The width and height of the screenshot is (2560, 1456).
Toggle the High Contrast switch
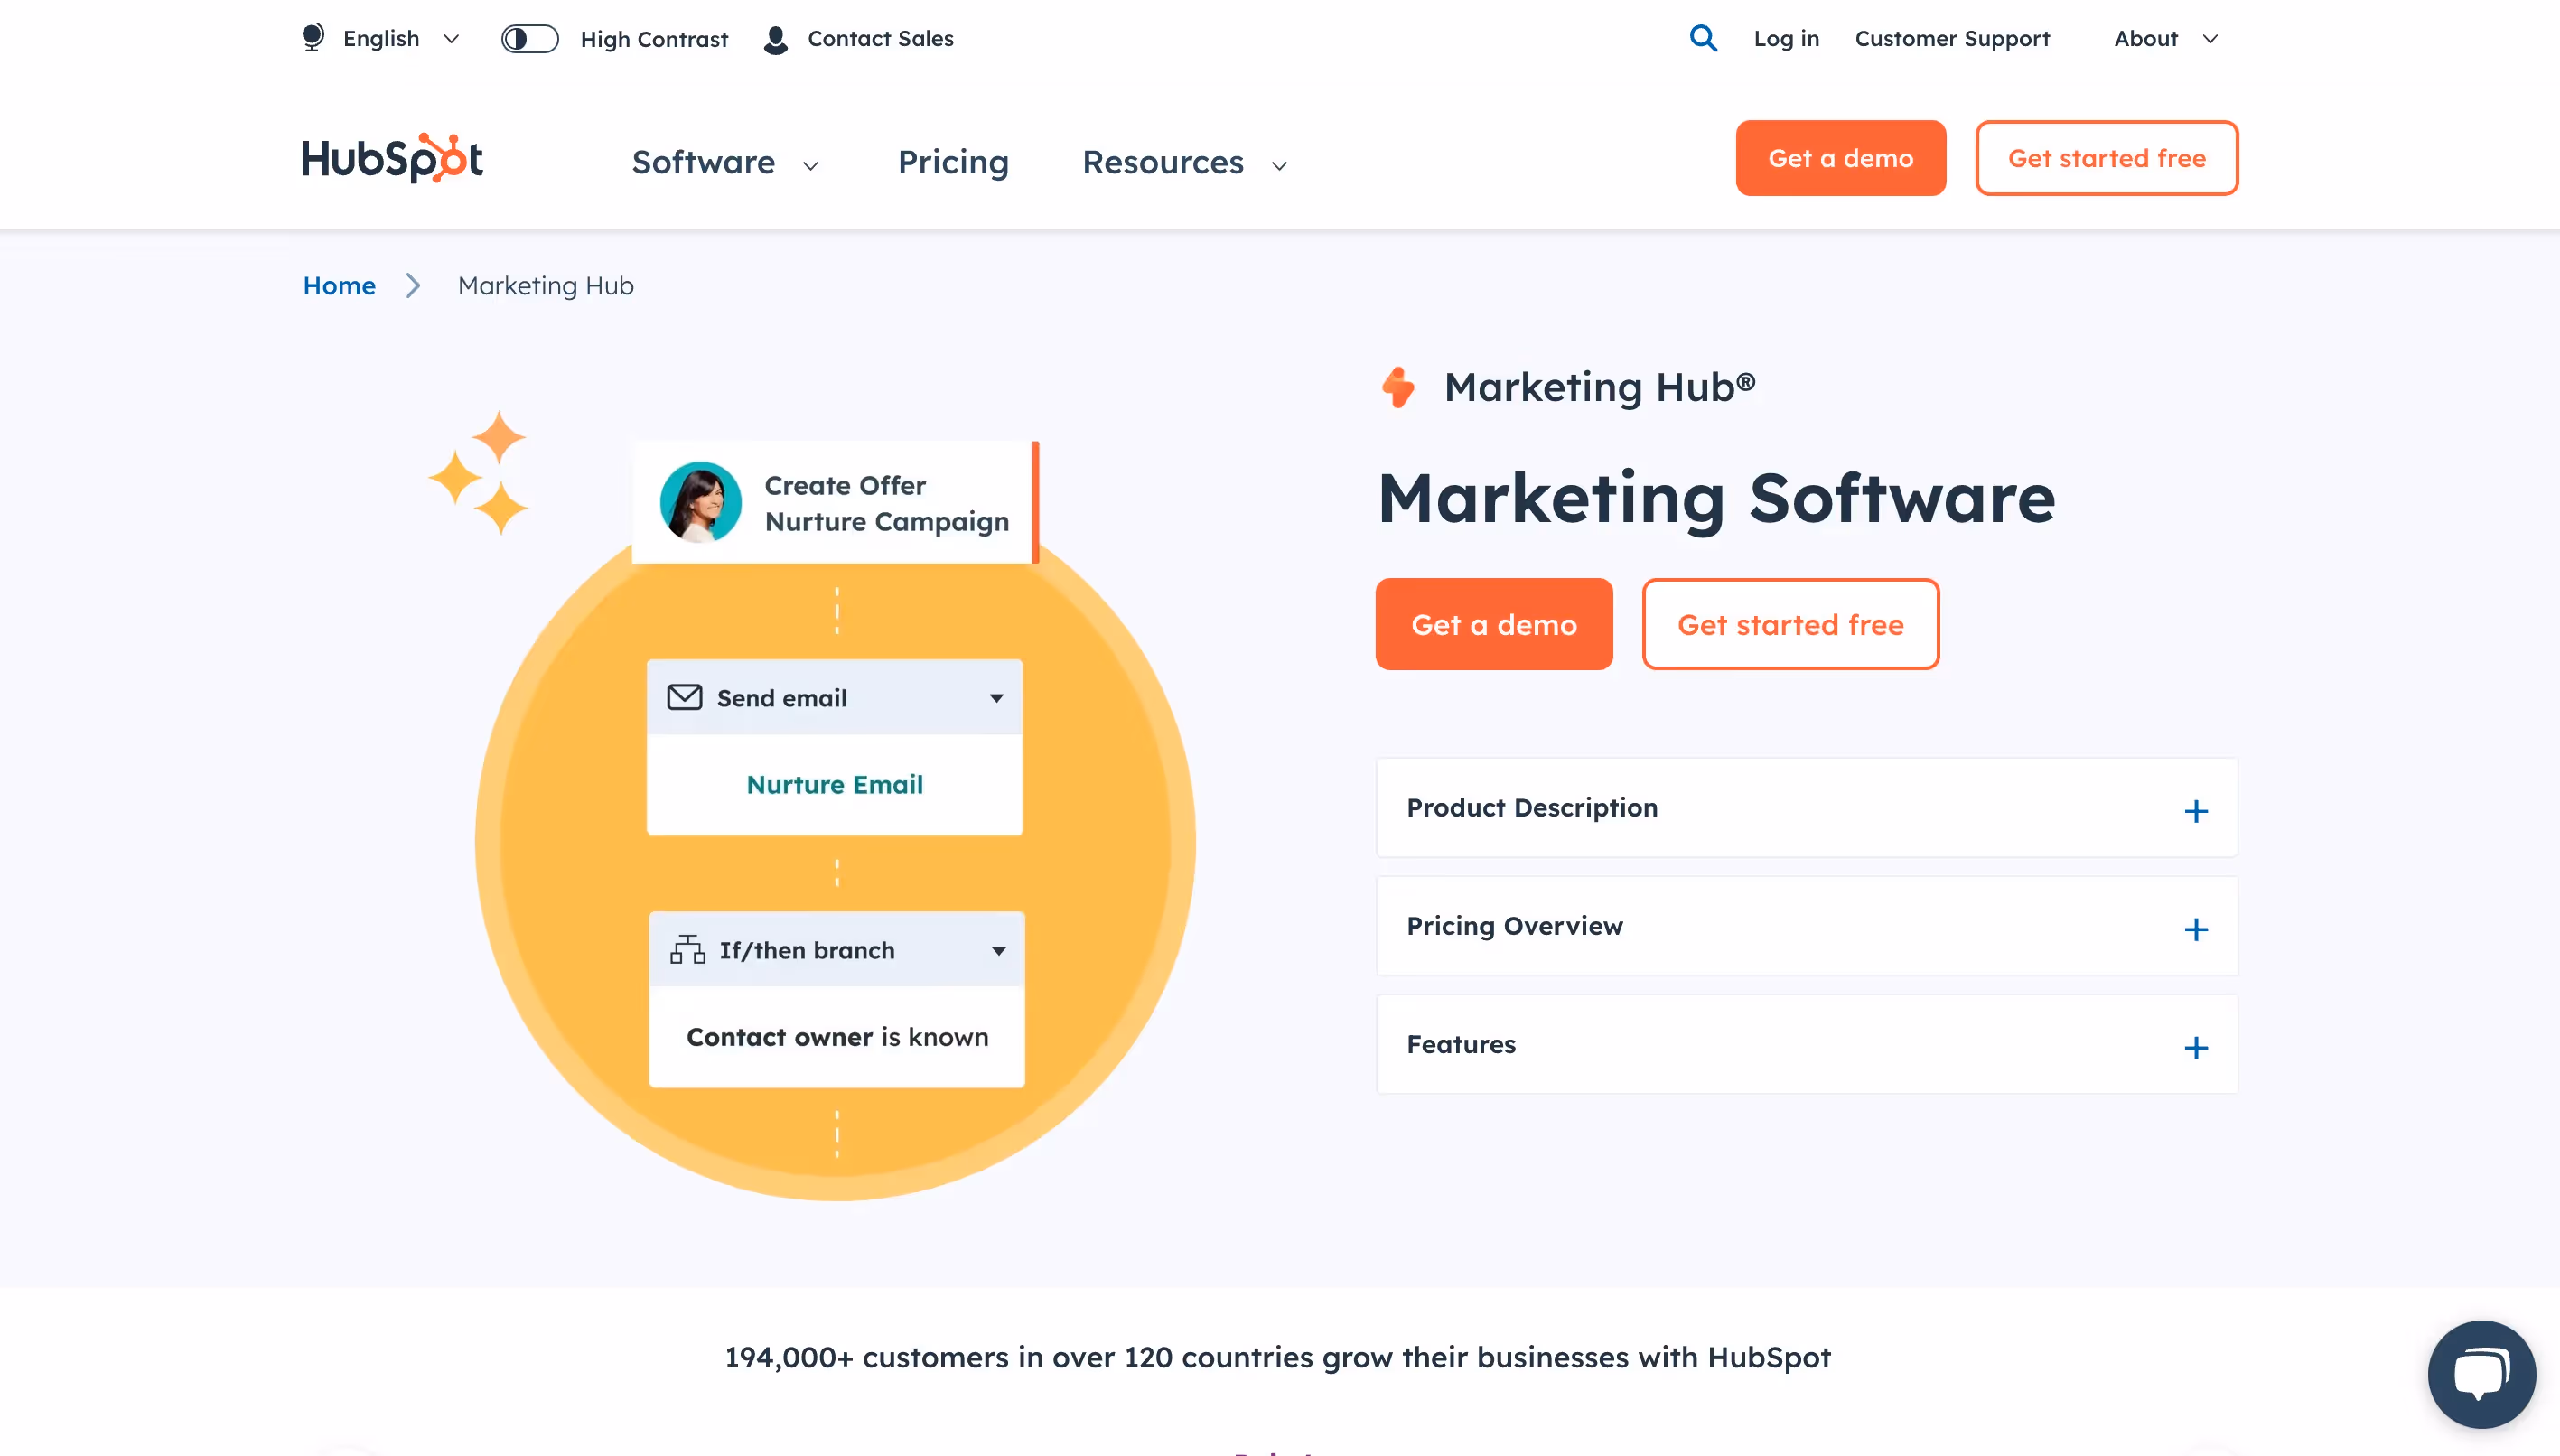pyautogui.click(x=529, y=39)
